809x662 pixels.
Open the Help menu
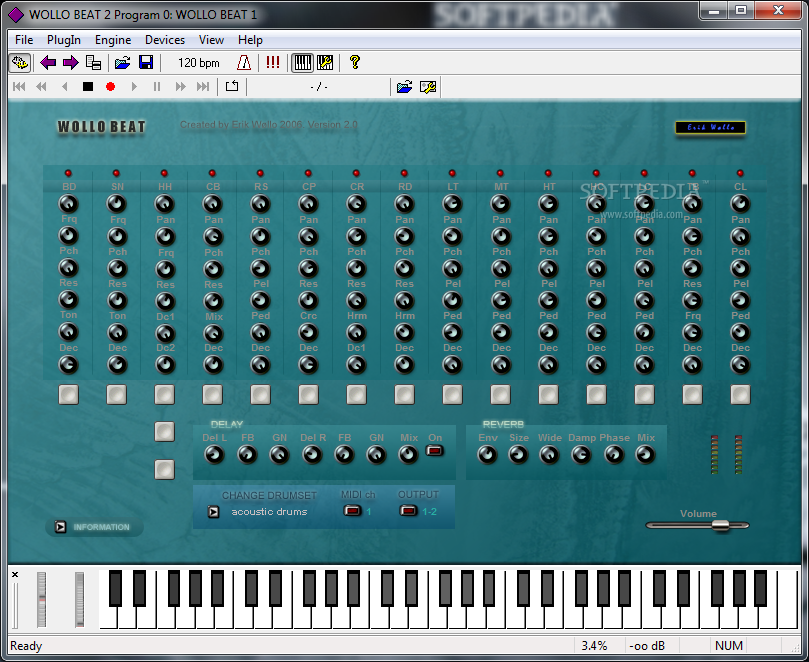point(250,40)
